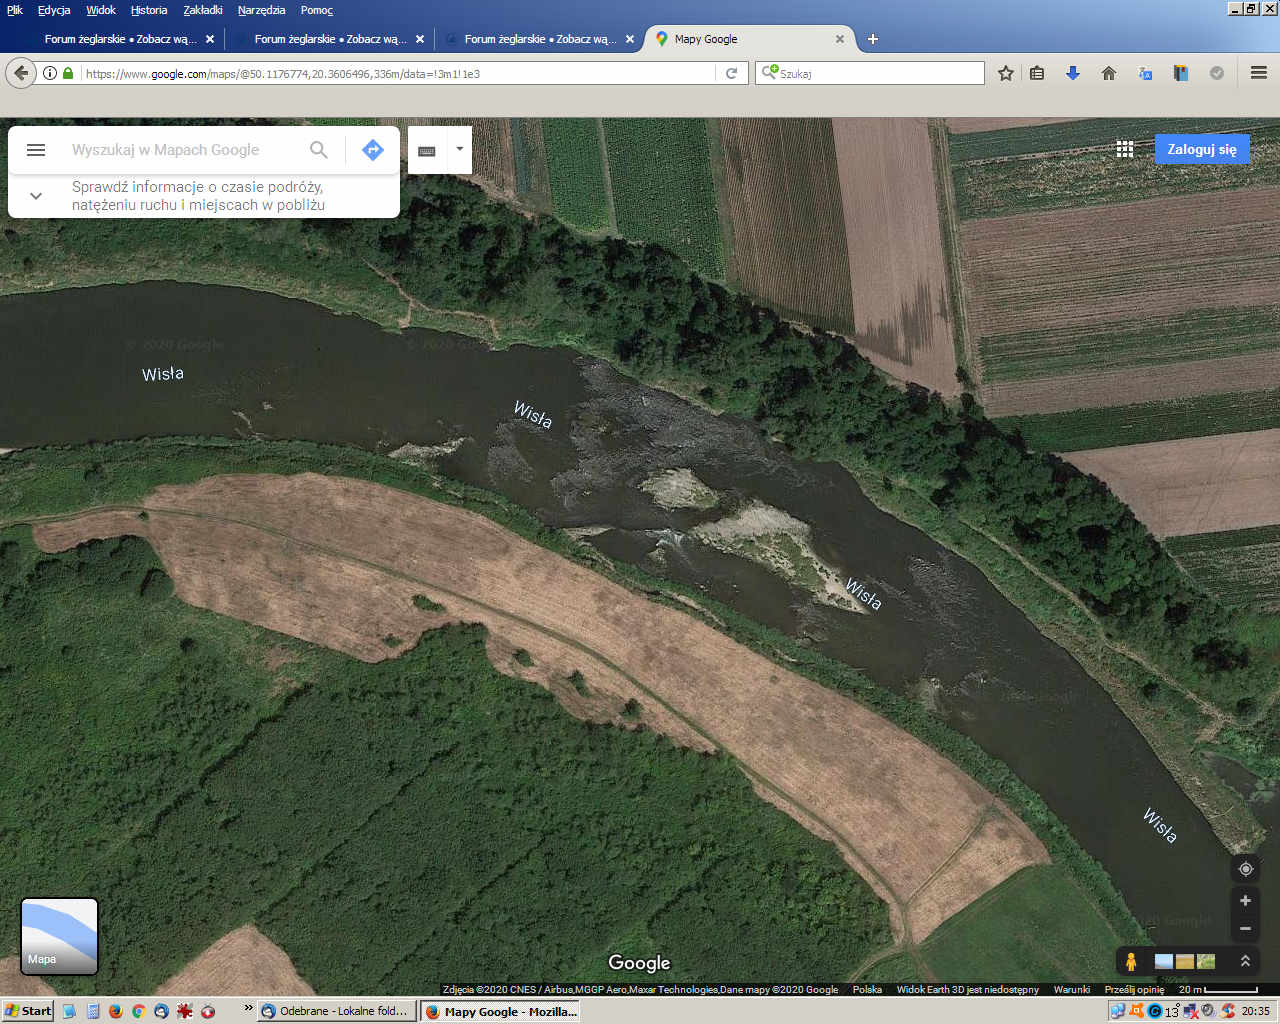Switch to Mapa layer view
1280x1024 pixels.
pos(60,936)
